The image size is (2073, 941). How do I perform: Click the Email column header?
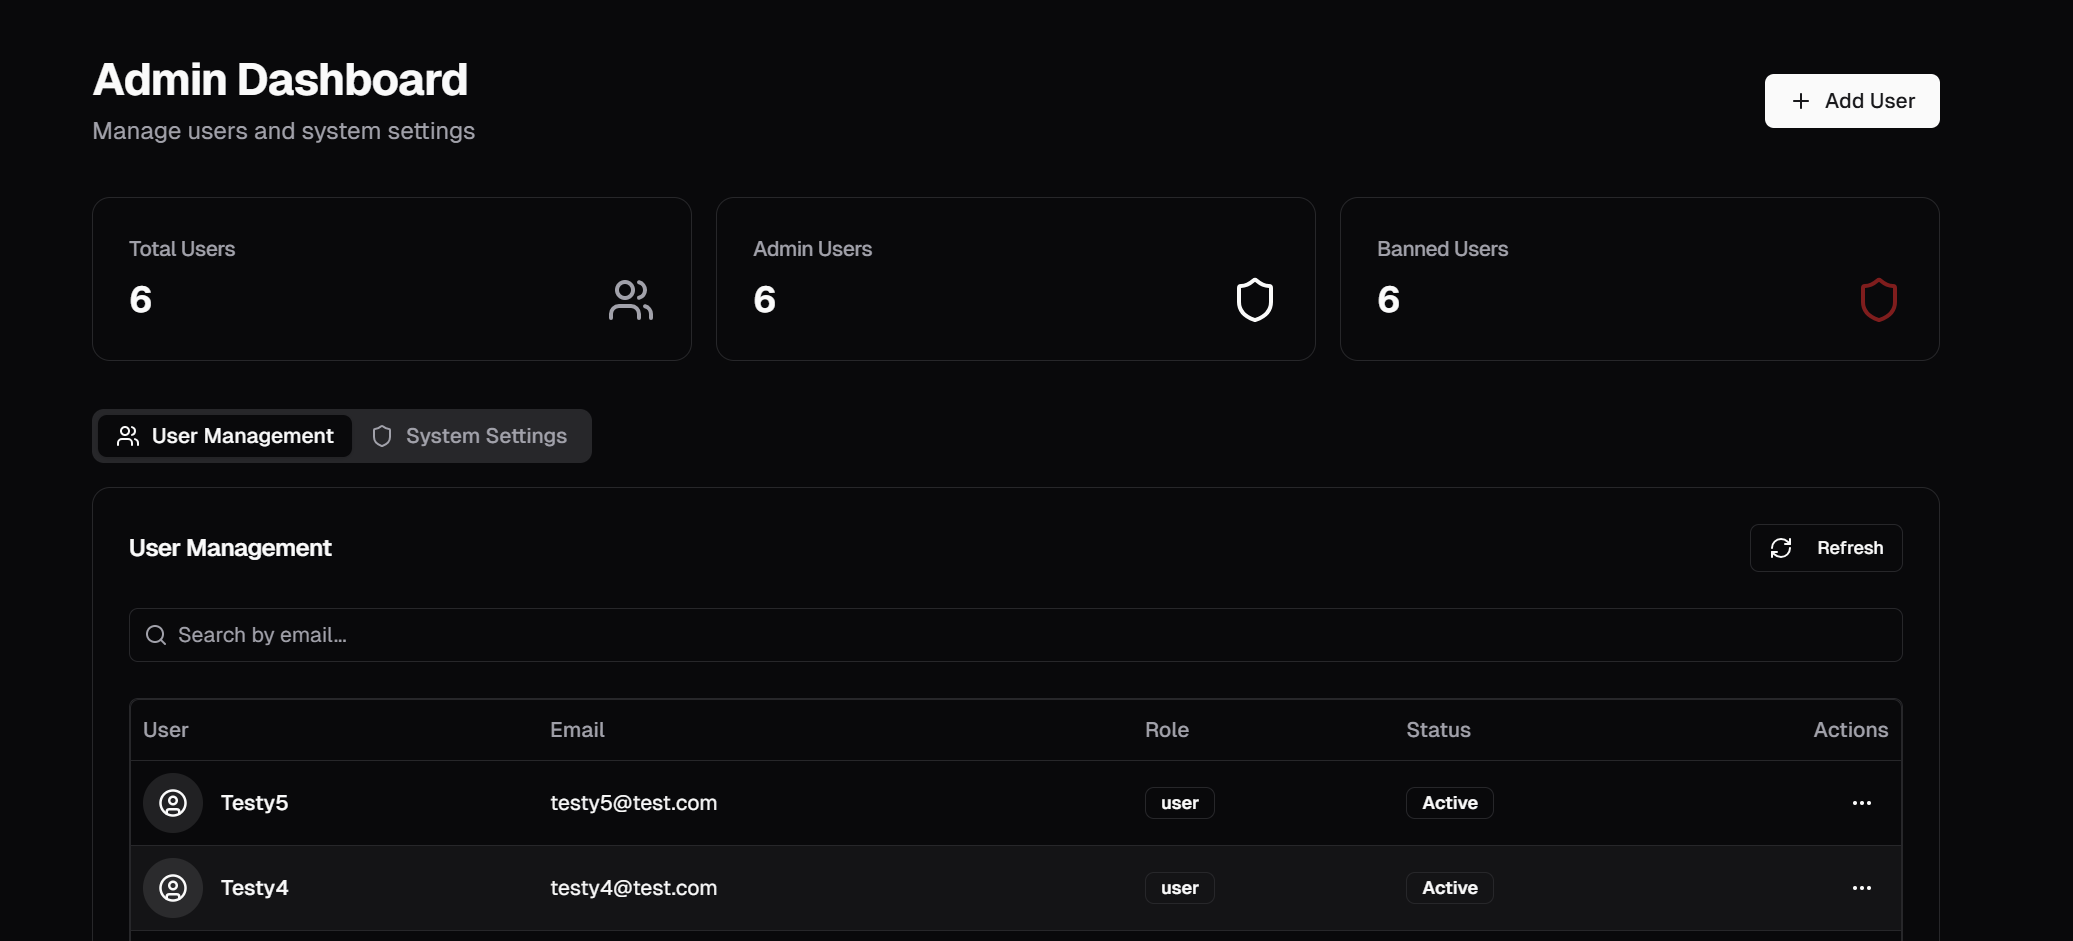pos(578,730)
